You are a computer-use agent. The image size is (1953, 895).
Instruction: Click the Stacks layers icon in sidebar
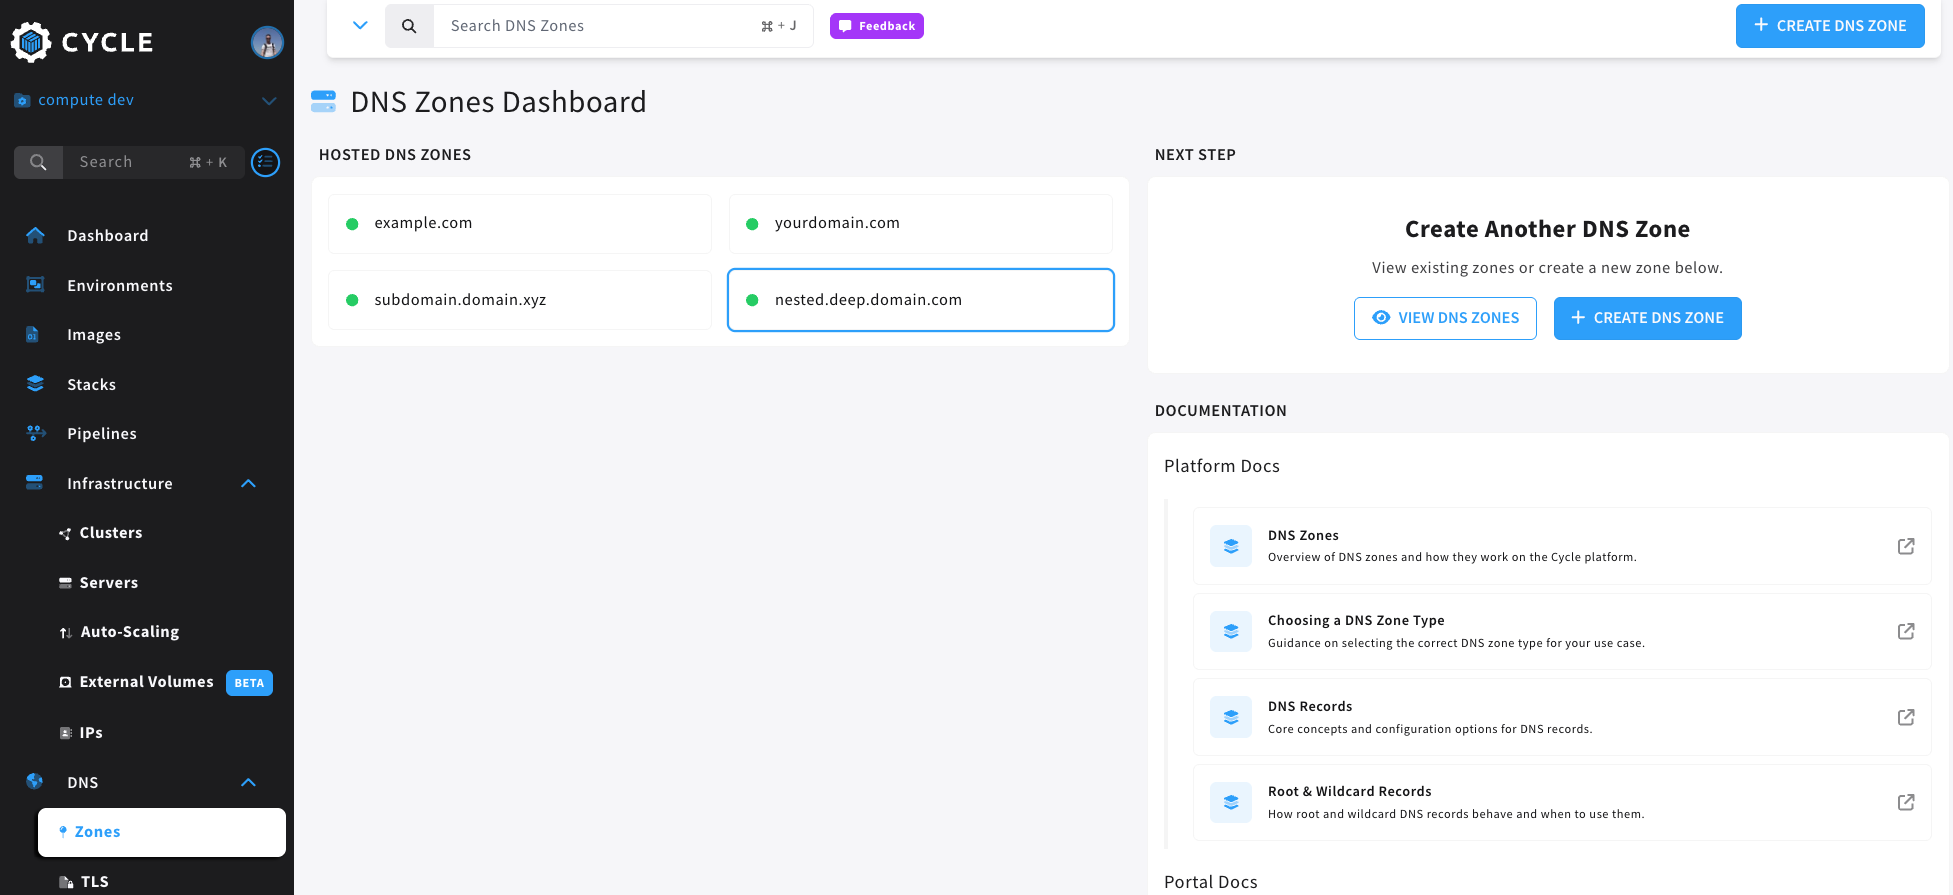(35, 384)
